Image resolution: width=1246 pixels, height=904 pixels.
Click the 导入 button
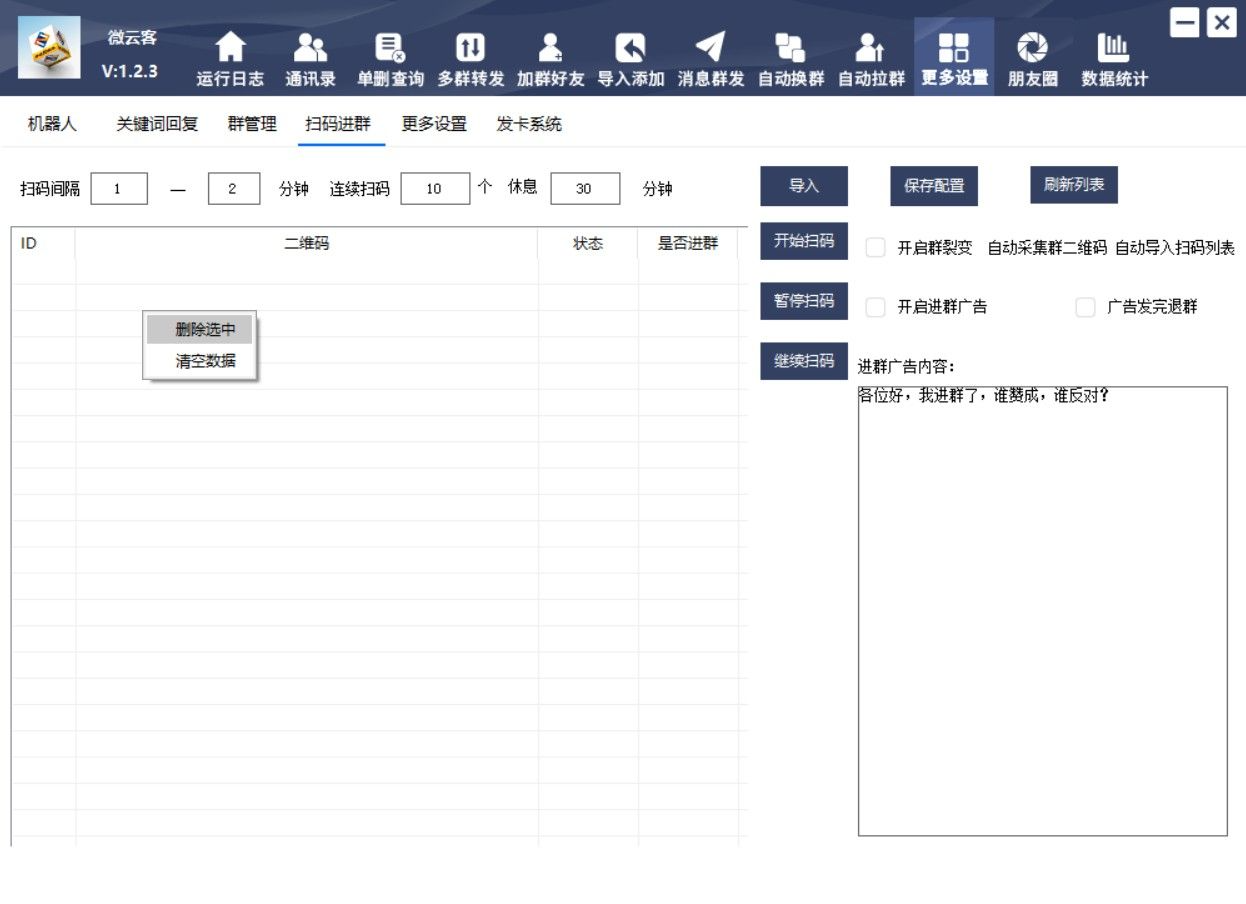804,186
